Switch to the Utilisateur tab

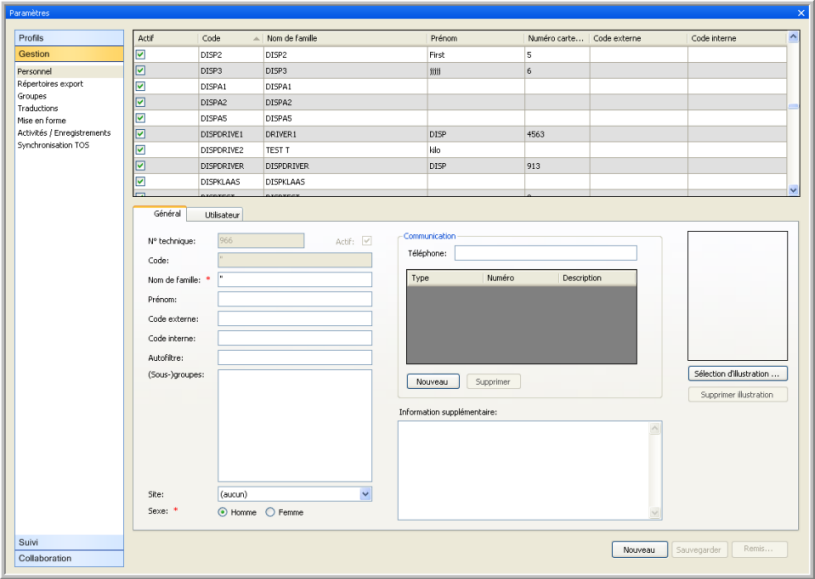[x=221, y=214]
